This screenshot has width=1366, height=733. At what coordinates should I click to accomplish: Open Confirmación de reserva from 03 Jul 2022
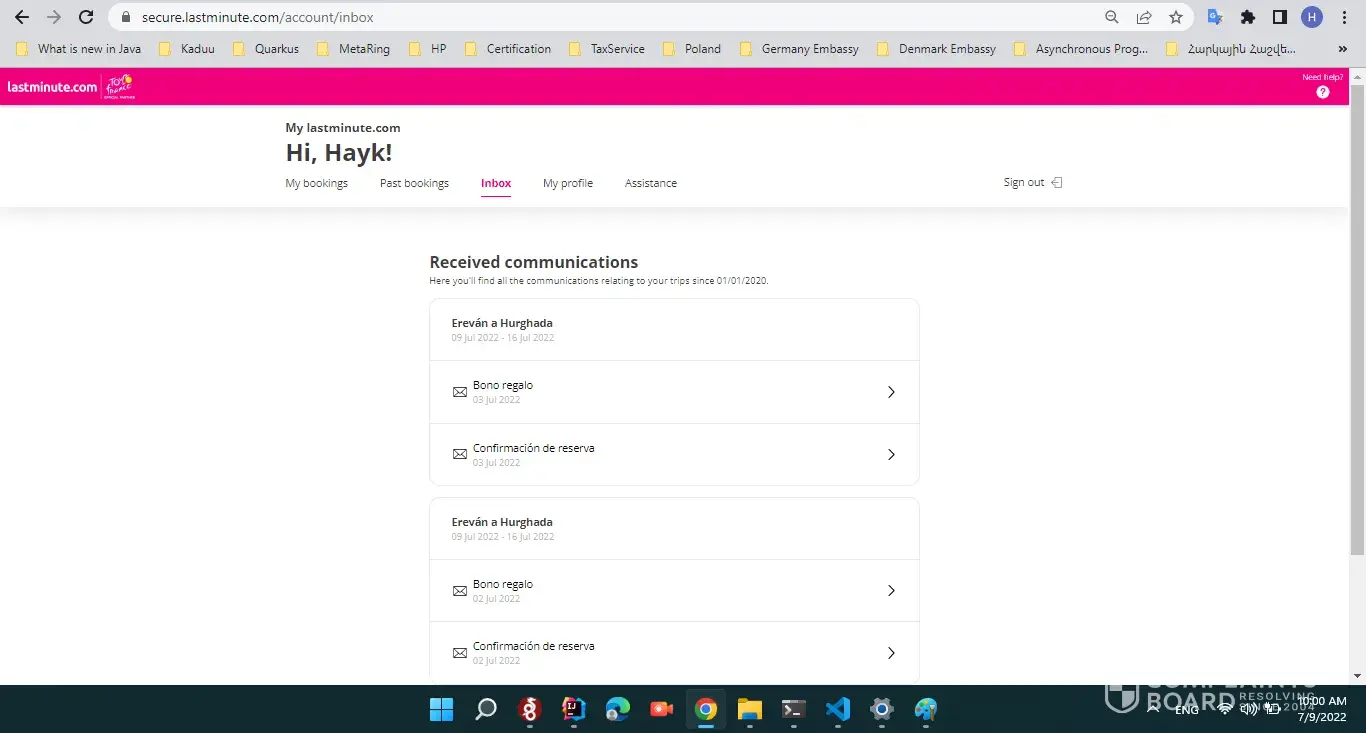pos(674,454)
